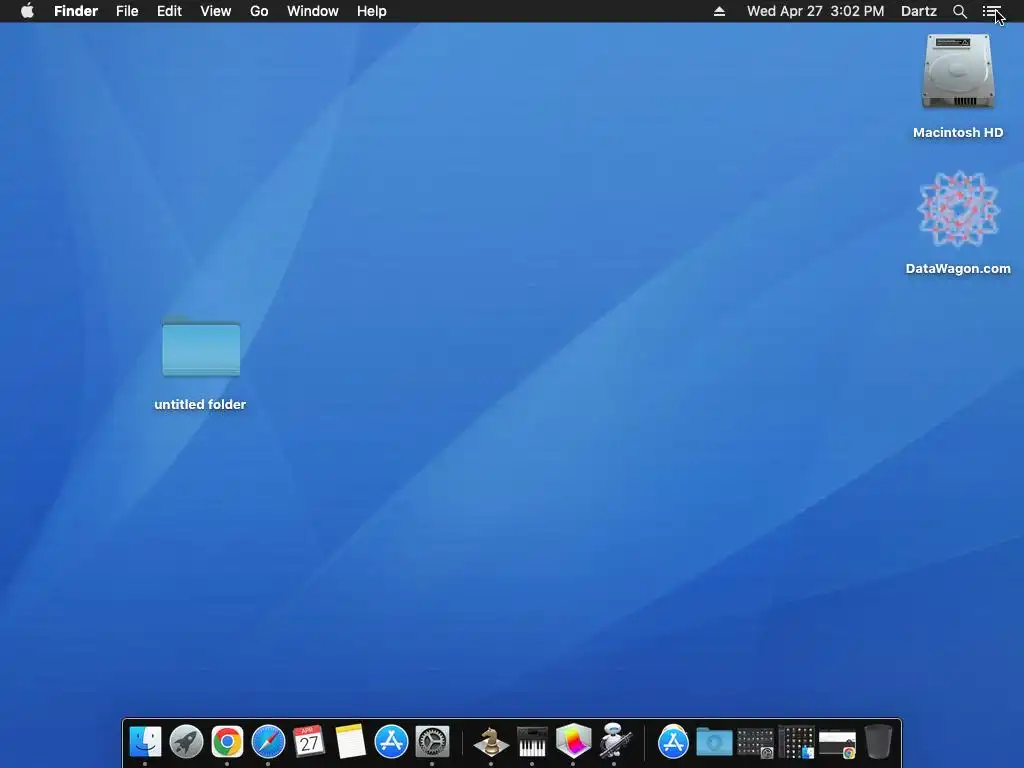Viewport: 1024px width, 768px height.
Task: Open App Store icon beside Notes
Action: click(391, 742)
